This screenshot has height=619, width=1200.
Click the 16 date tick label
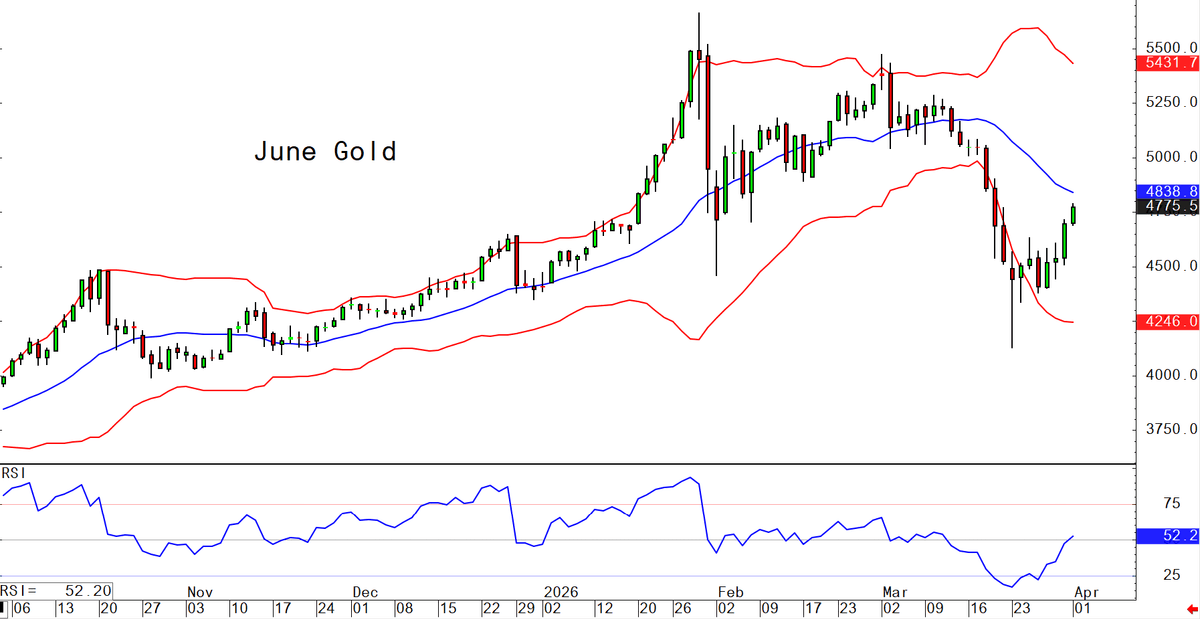pyautogui.click(x=981, y=607)
